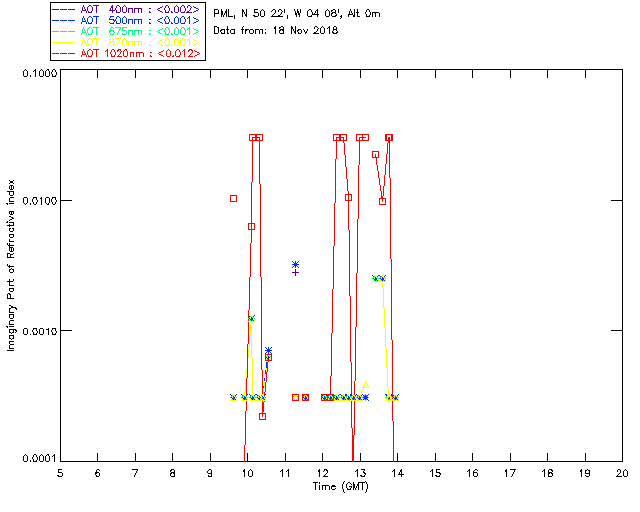Click the blue asterisk marker near 11 GMT
The image size is (640, 512).
click(296, 265)
